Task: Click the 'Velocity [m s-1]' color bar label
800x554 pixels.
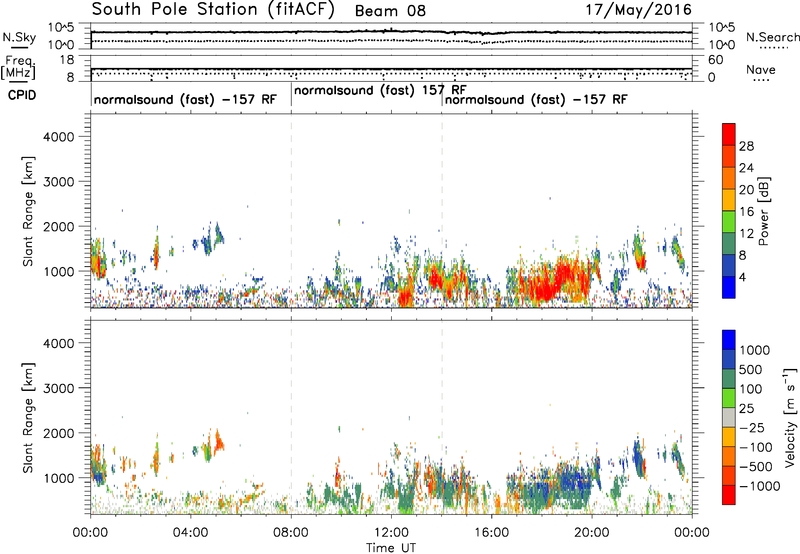Action: [x=790, y=417]
